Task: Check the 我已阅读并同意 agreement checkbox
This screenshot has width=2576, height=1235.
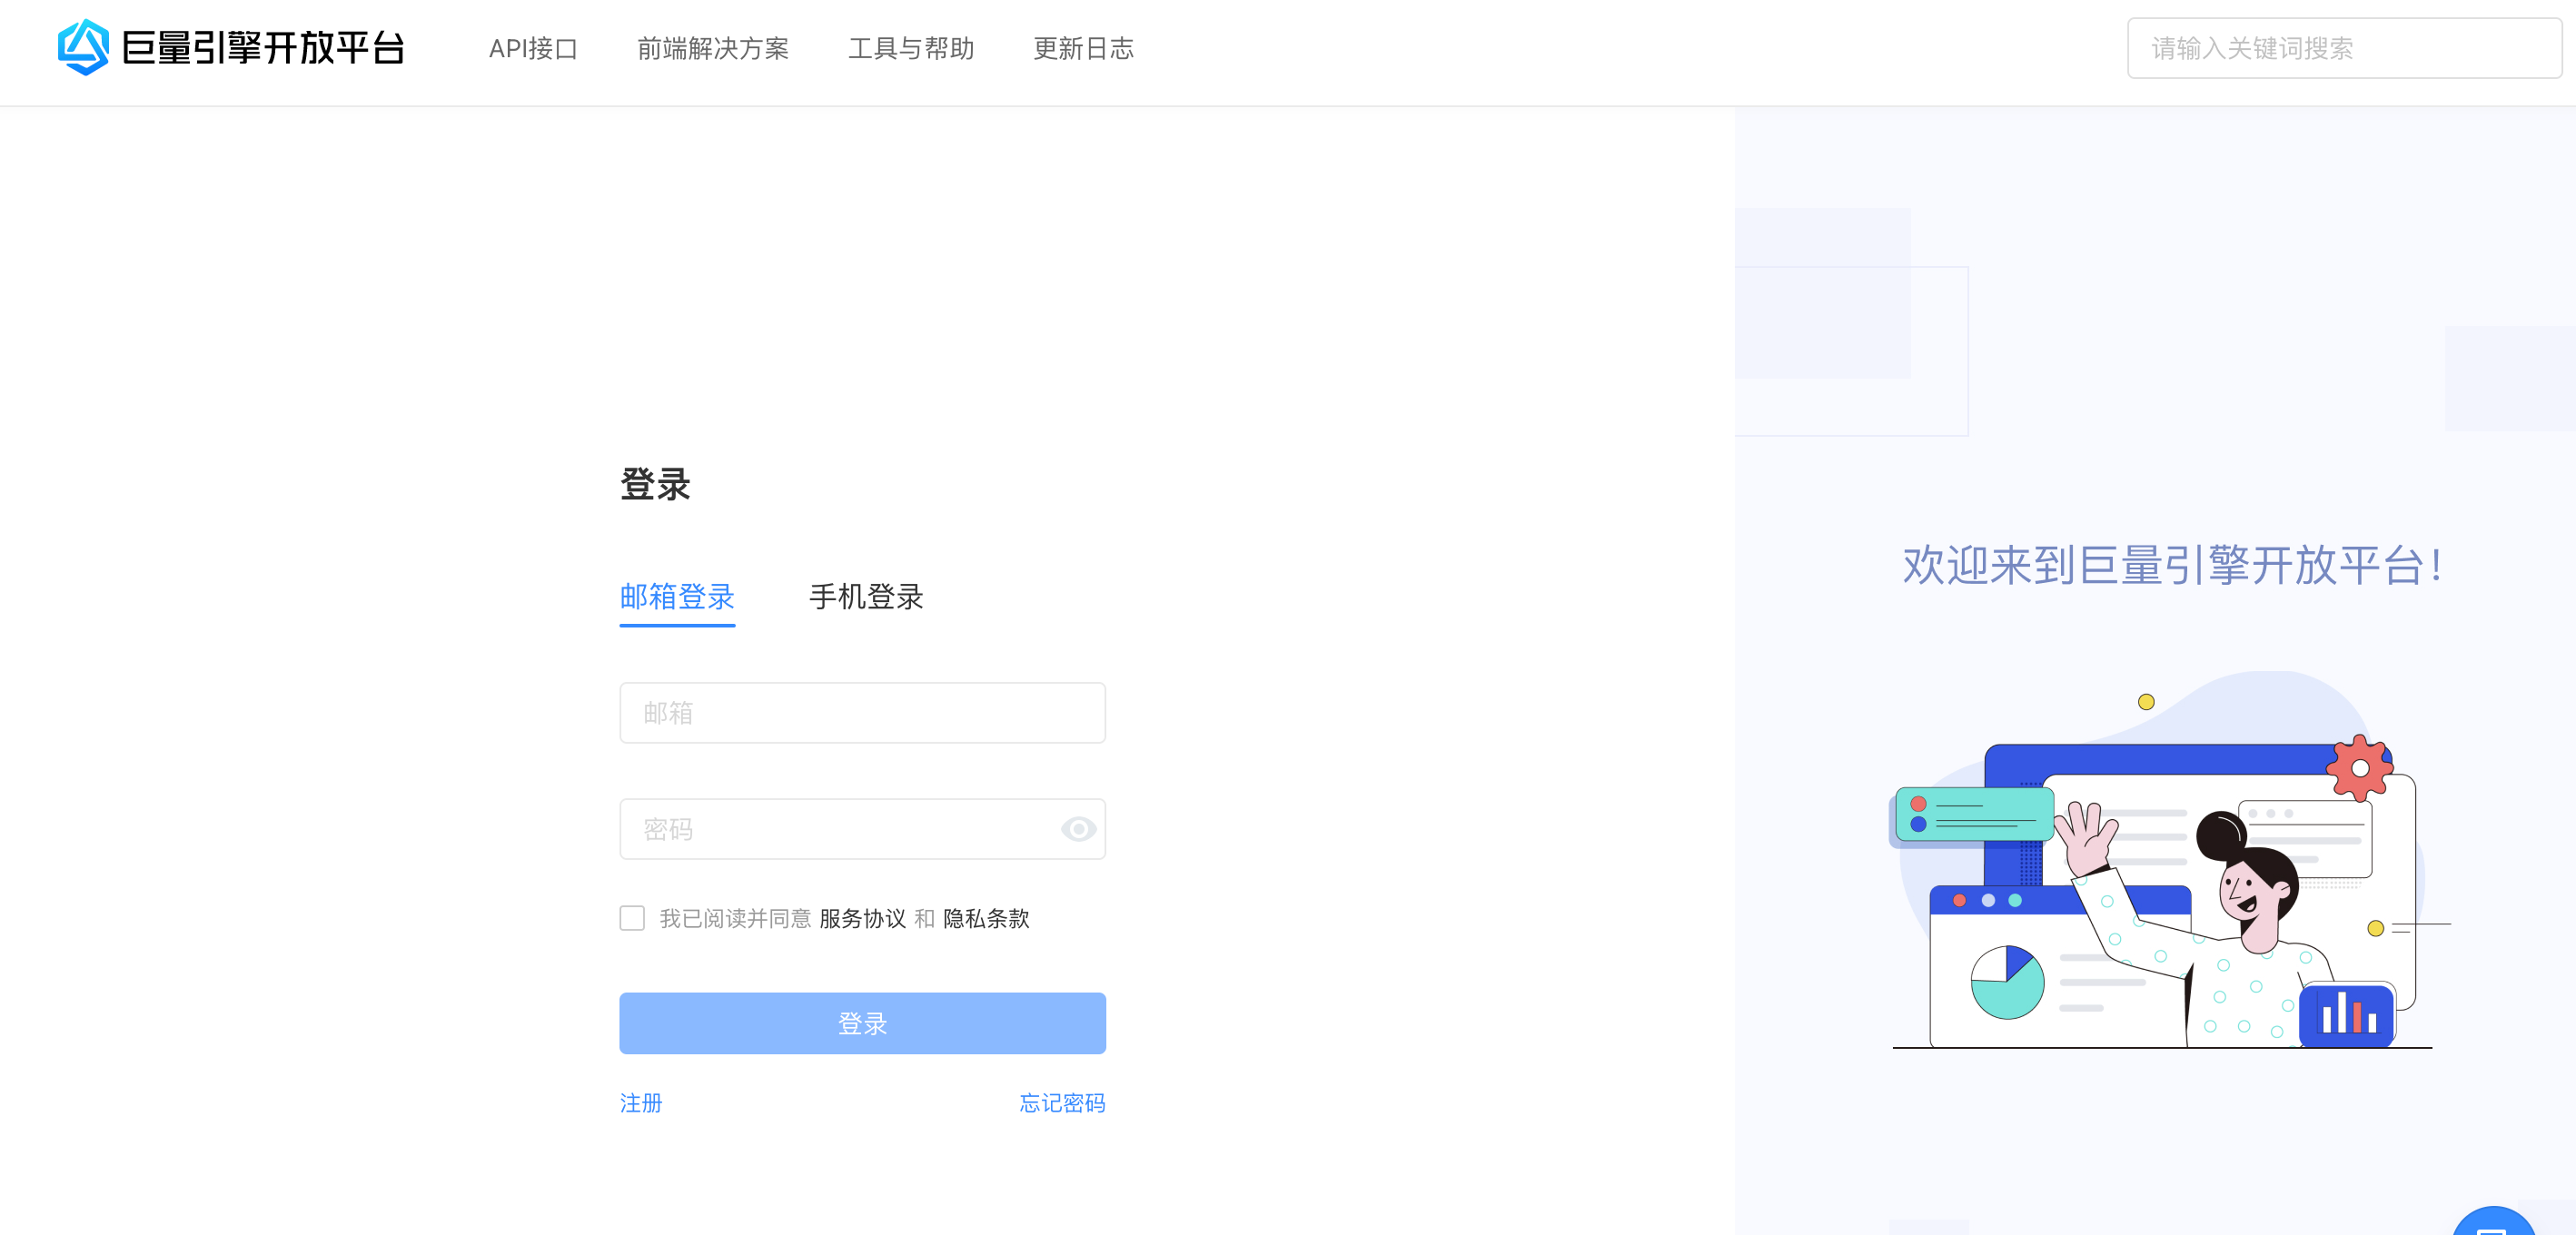Action: [x=632, y=918]
